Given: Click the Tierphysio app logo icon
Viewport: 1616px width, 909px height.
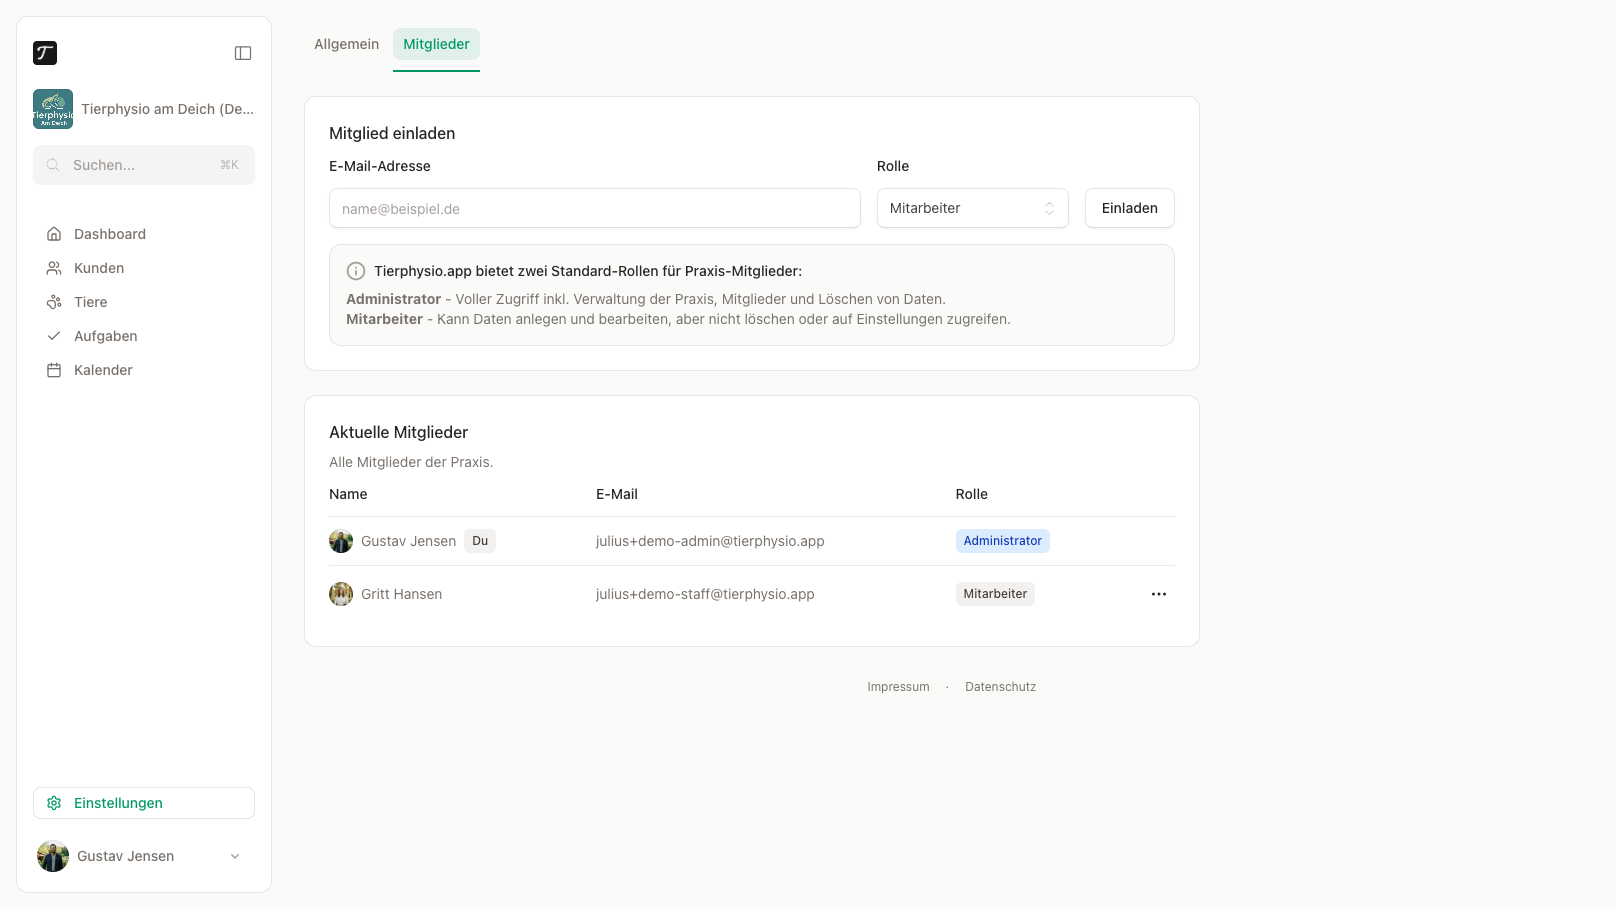Looking at the screenshot, I should (x=45, y=53).
